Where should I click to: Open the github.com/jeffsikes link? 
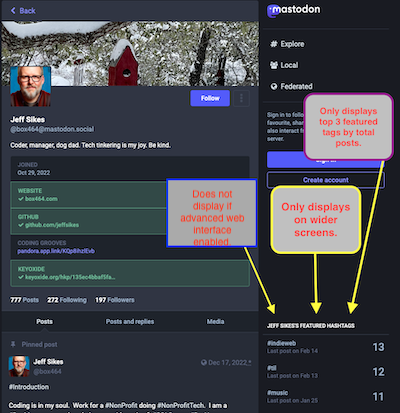[52, 225]
